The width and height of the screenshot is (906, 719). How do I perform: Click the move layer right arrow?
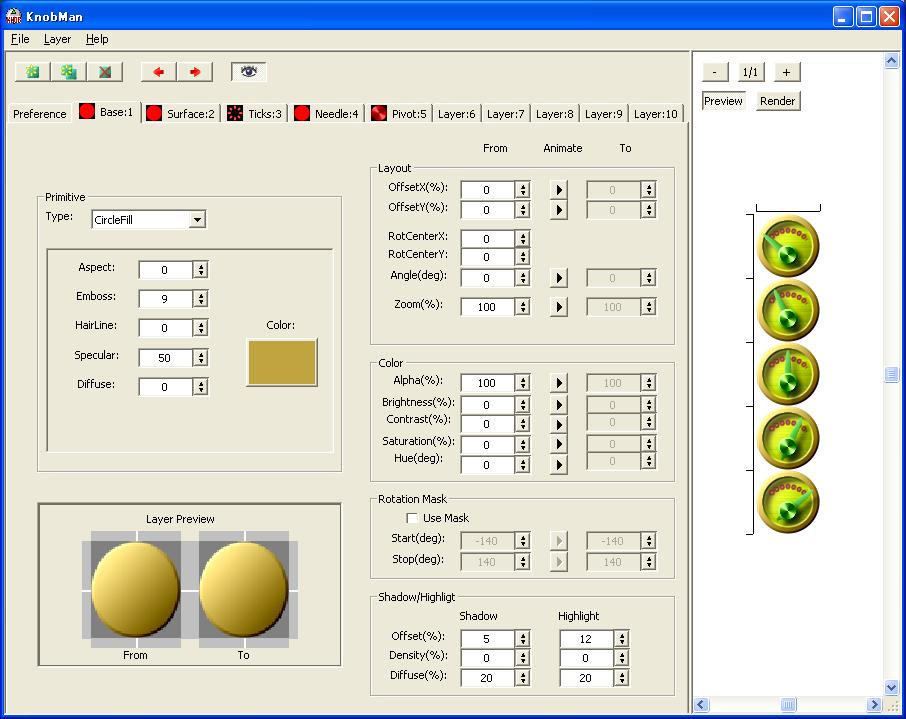pyautogui.click(x=195, y=72)
